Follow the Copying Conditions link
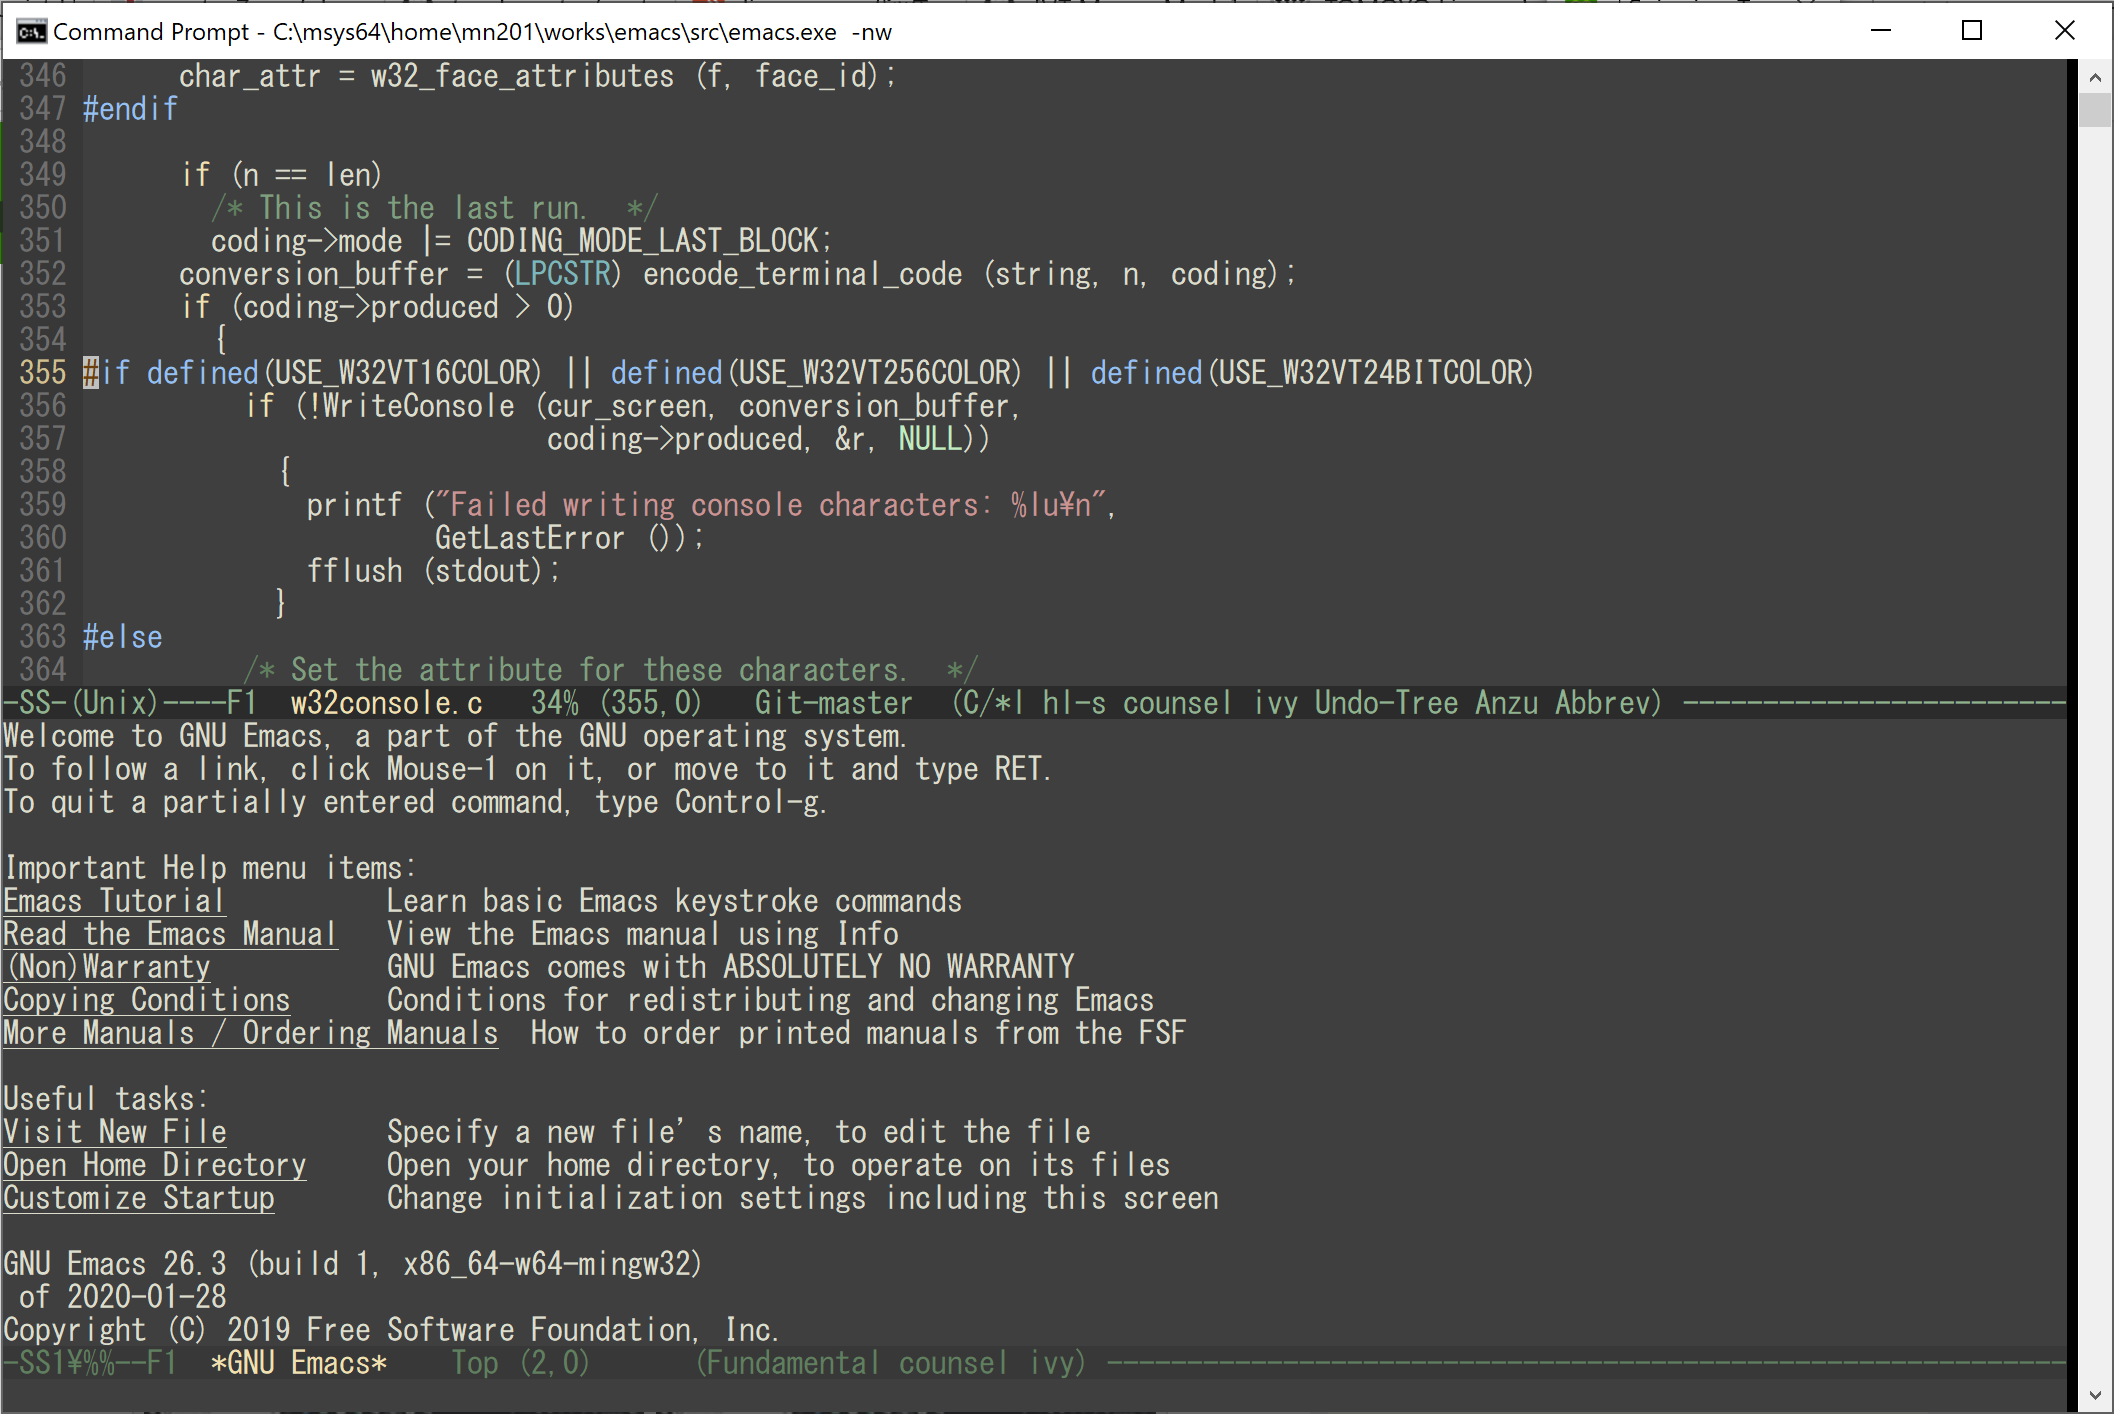 (x=146, y=1000)
